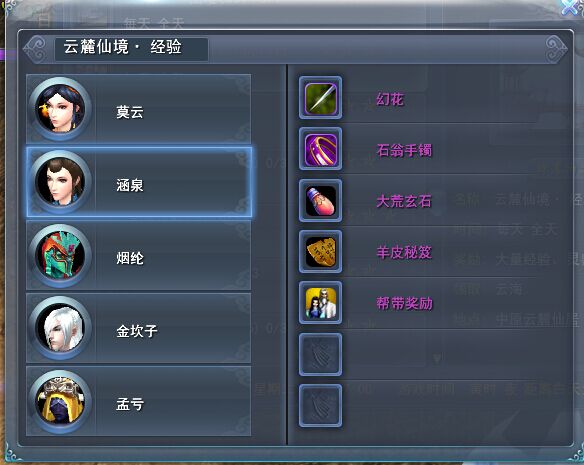This screenshot has width=584, height=465.
Task: Click the 云麓仙境·经验 title label
Action: tap(122, 47)
